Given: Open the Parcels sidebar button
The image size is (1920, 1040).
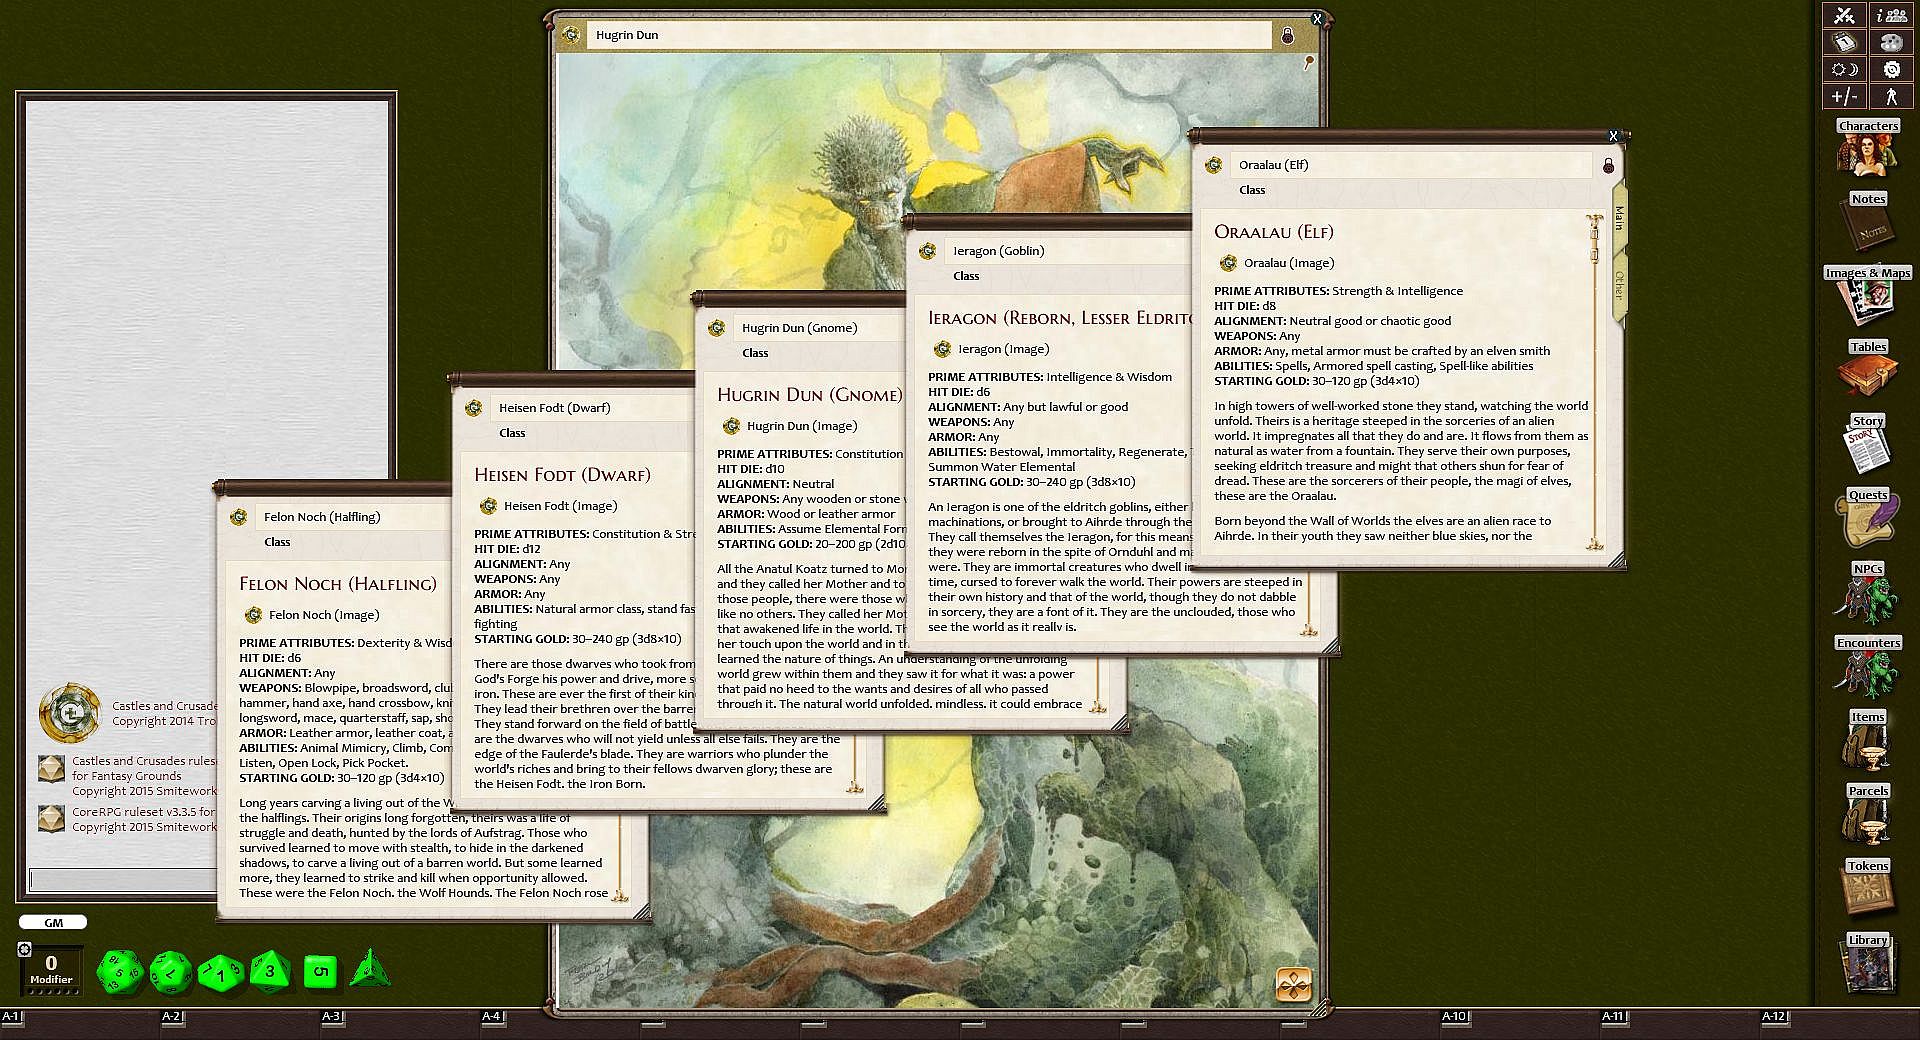Looking at the screenshot, I should click(x=1867, y=814).
